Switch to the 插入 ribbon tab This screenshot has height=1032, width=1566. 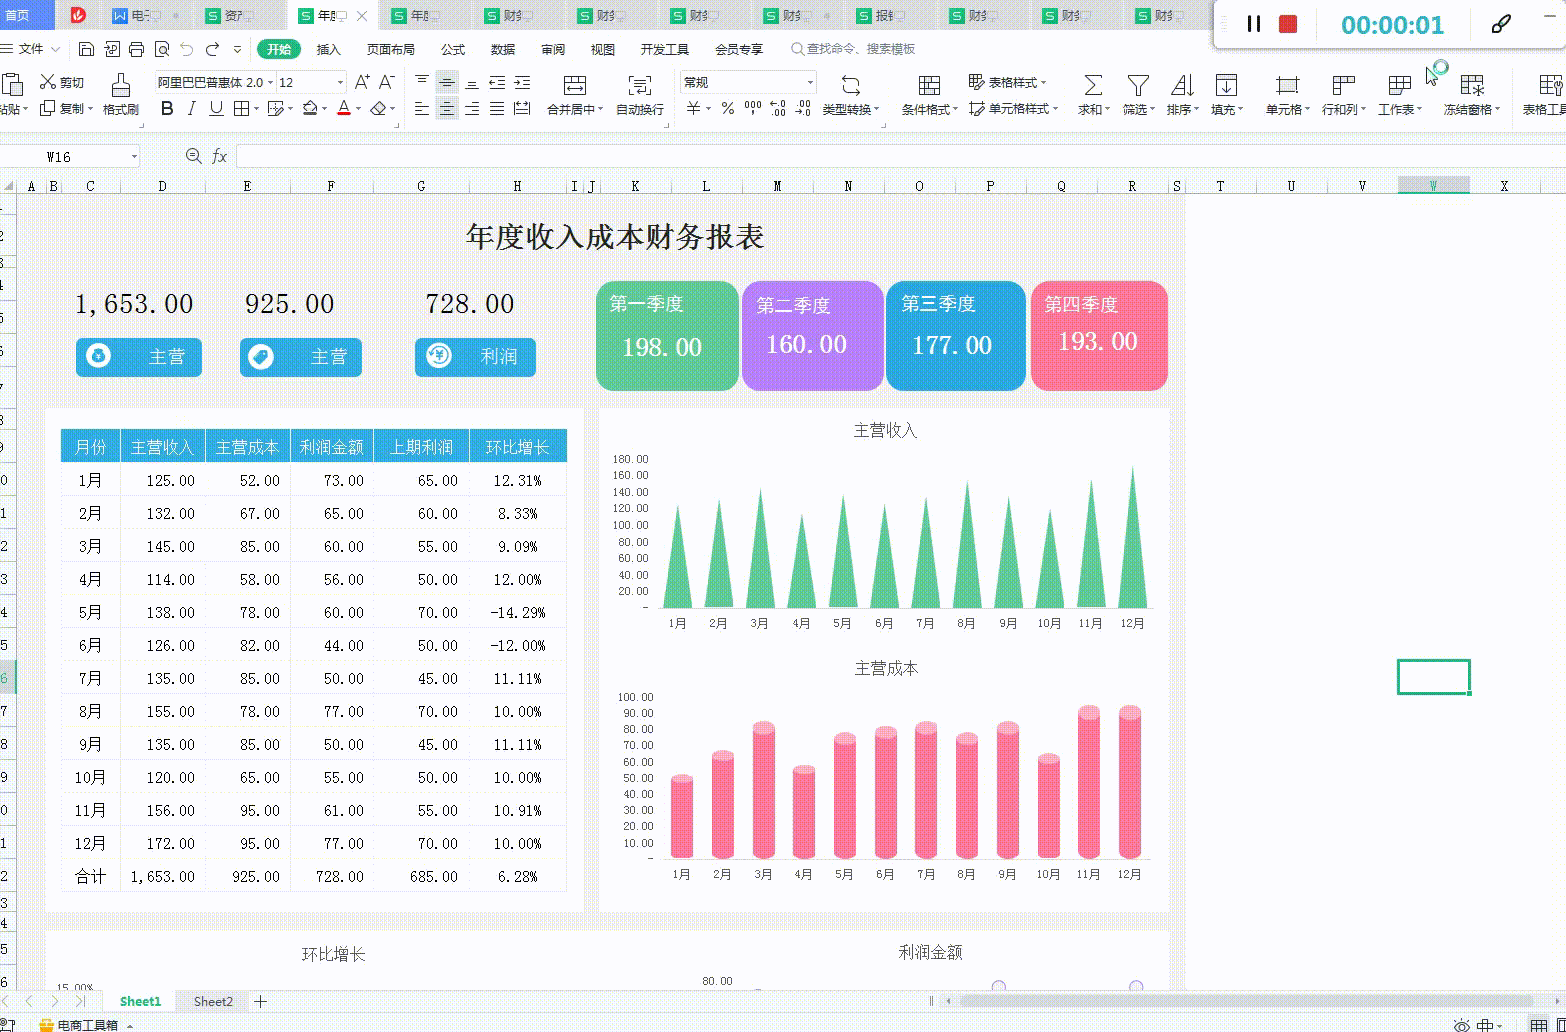[x=331, y=48]
